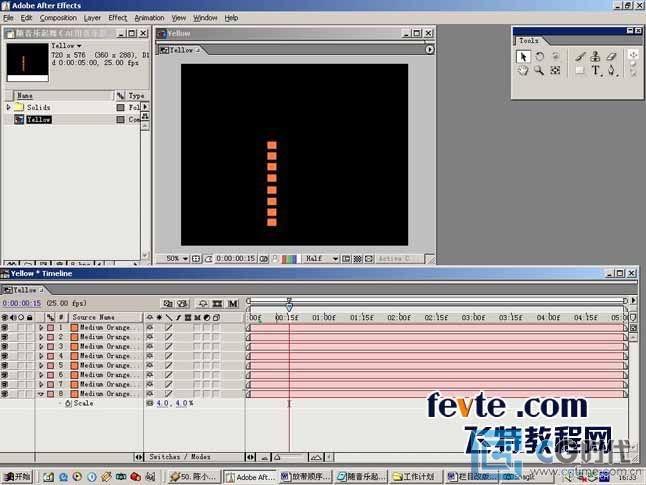Select the Clone Stamp tool
646x485 pixels.
point(595,56)
